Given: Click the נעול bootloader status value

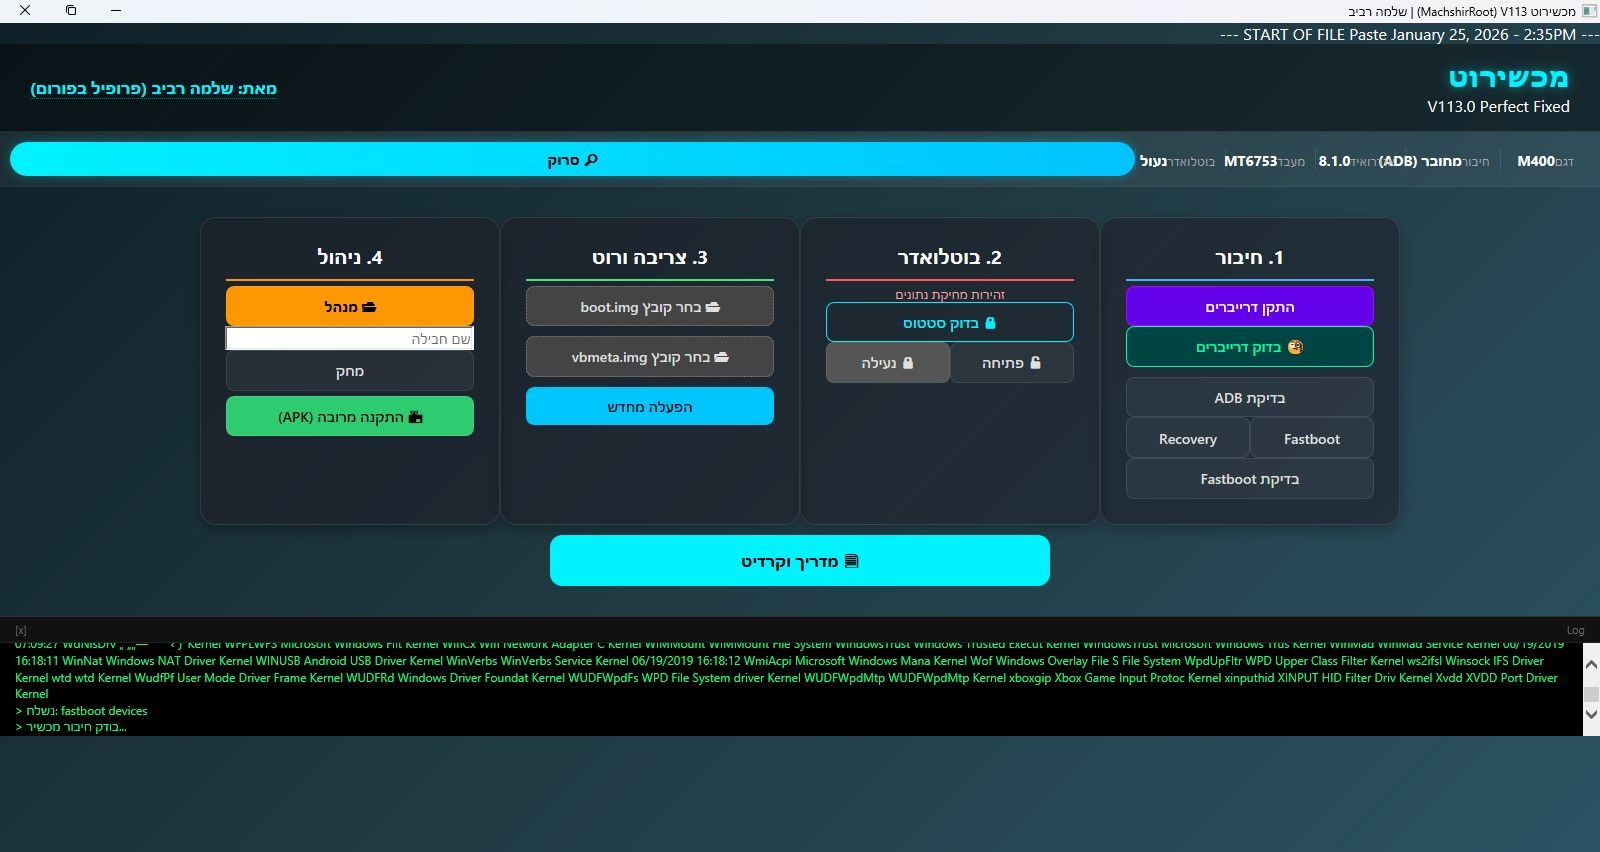Looking at the screenshot, I should pyautogui.click(x=1153, y=161).
